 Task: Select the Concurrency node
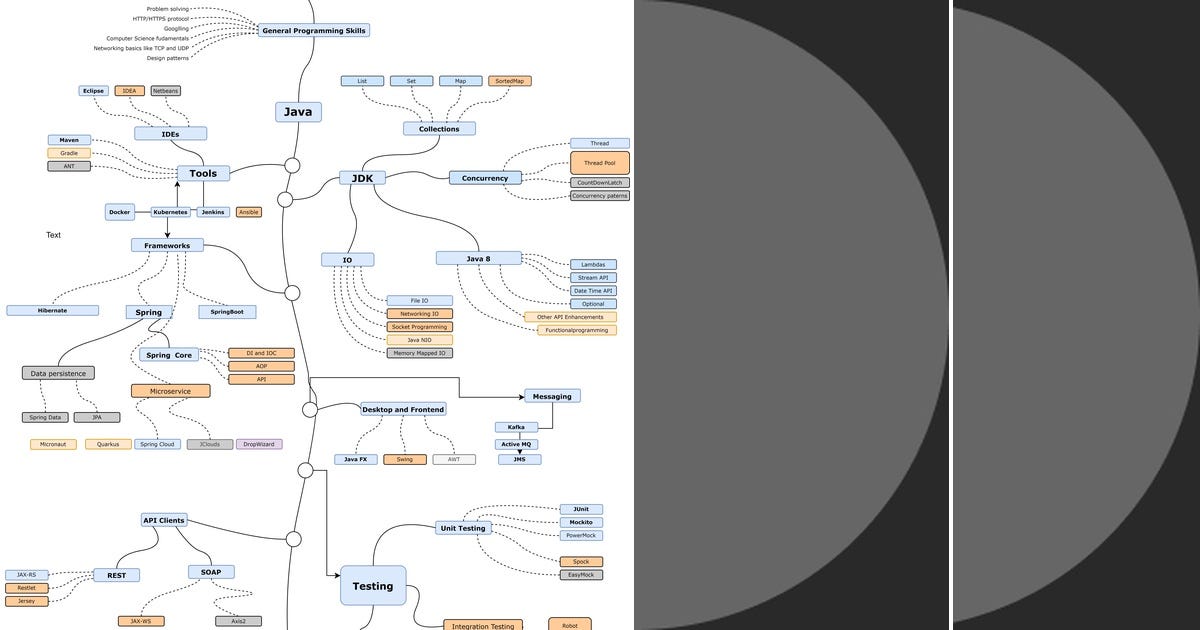point(485,178)
